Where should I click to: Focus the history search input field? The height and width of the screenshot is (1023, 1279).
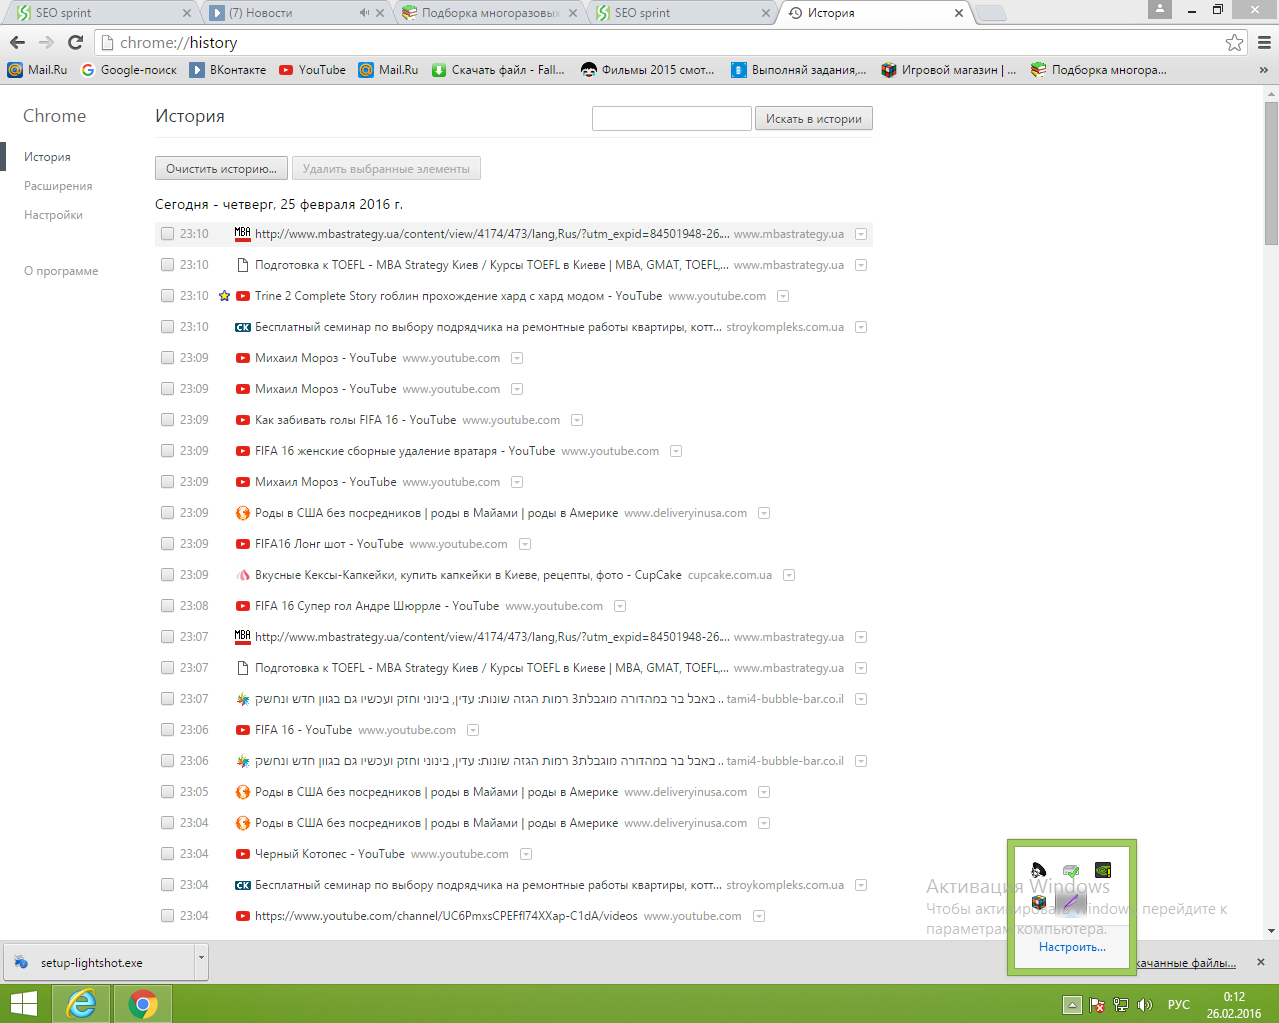(x=671, y=118)
